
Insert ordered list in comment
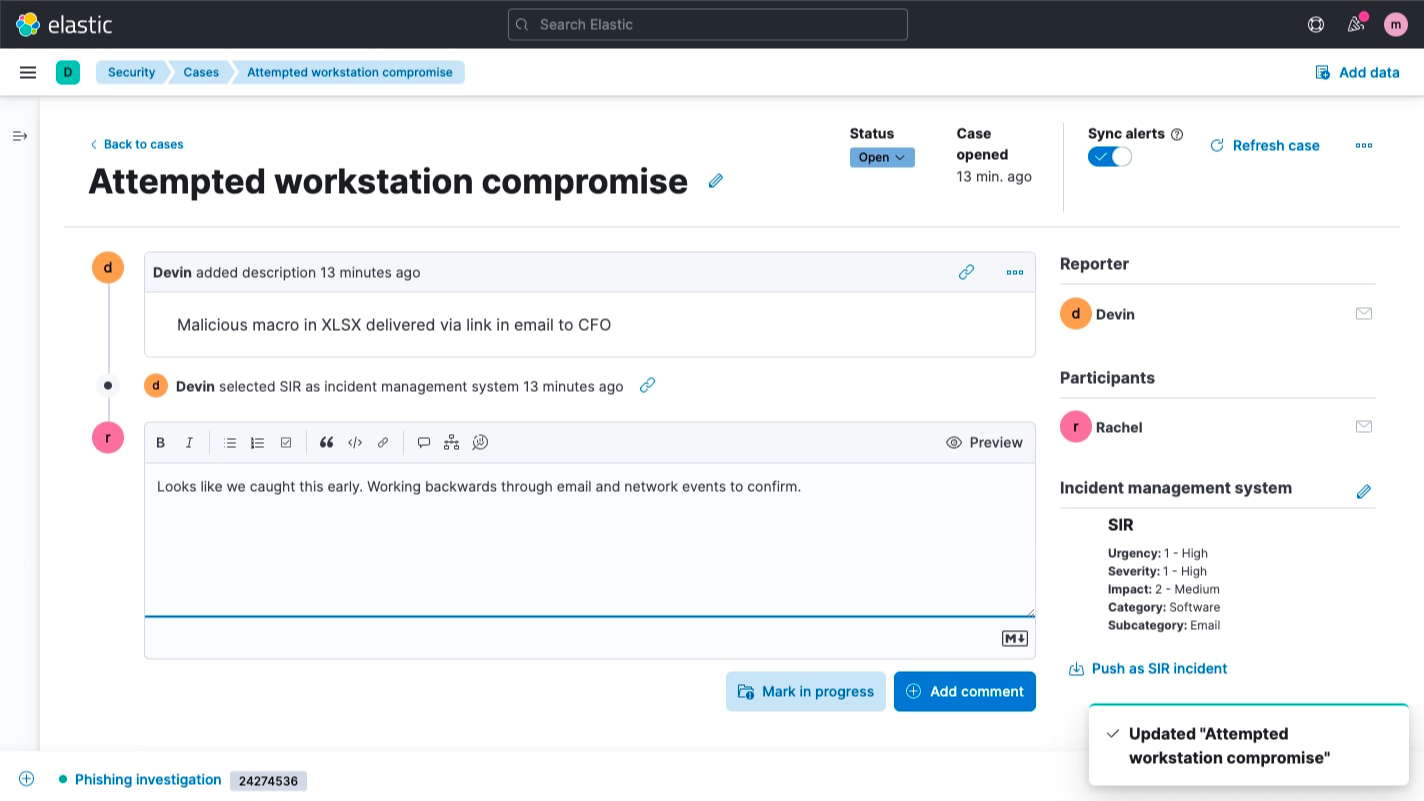click(x=257, y=442)
